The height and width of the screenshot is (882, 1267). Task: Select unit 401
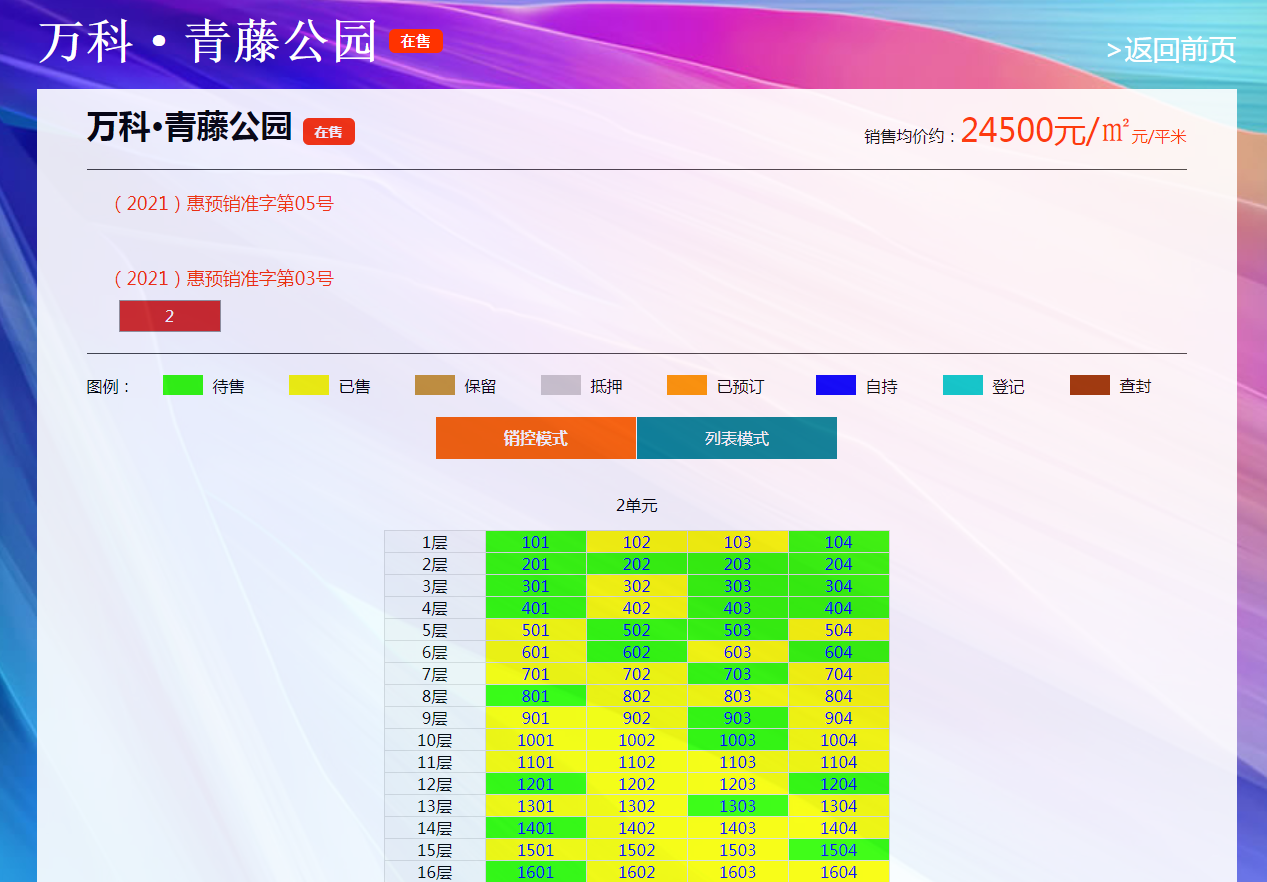click(x=536, y=608)
